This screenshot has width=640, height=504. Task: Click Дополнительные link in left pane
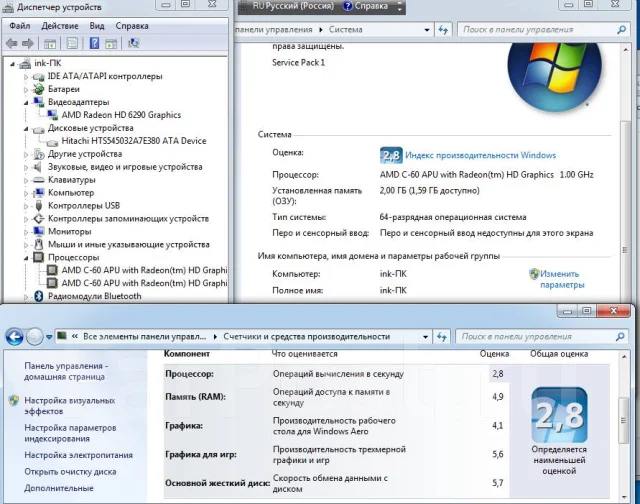59,488
